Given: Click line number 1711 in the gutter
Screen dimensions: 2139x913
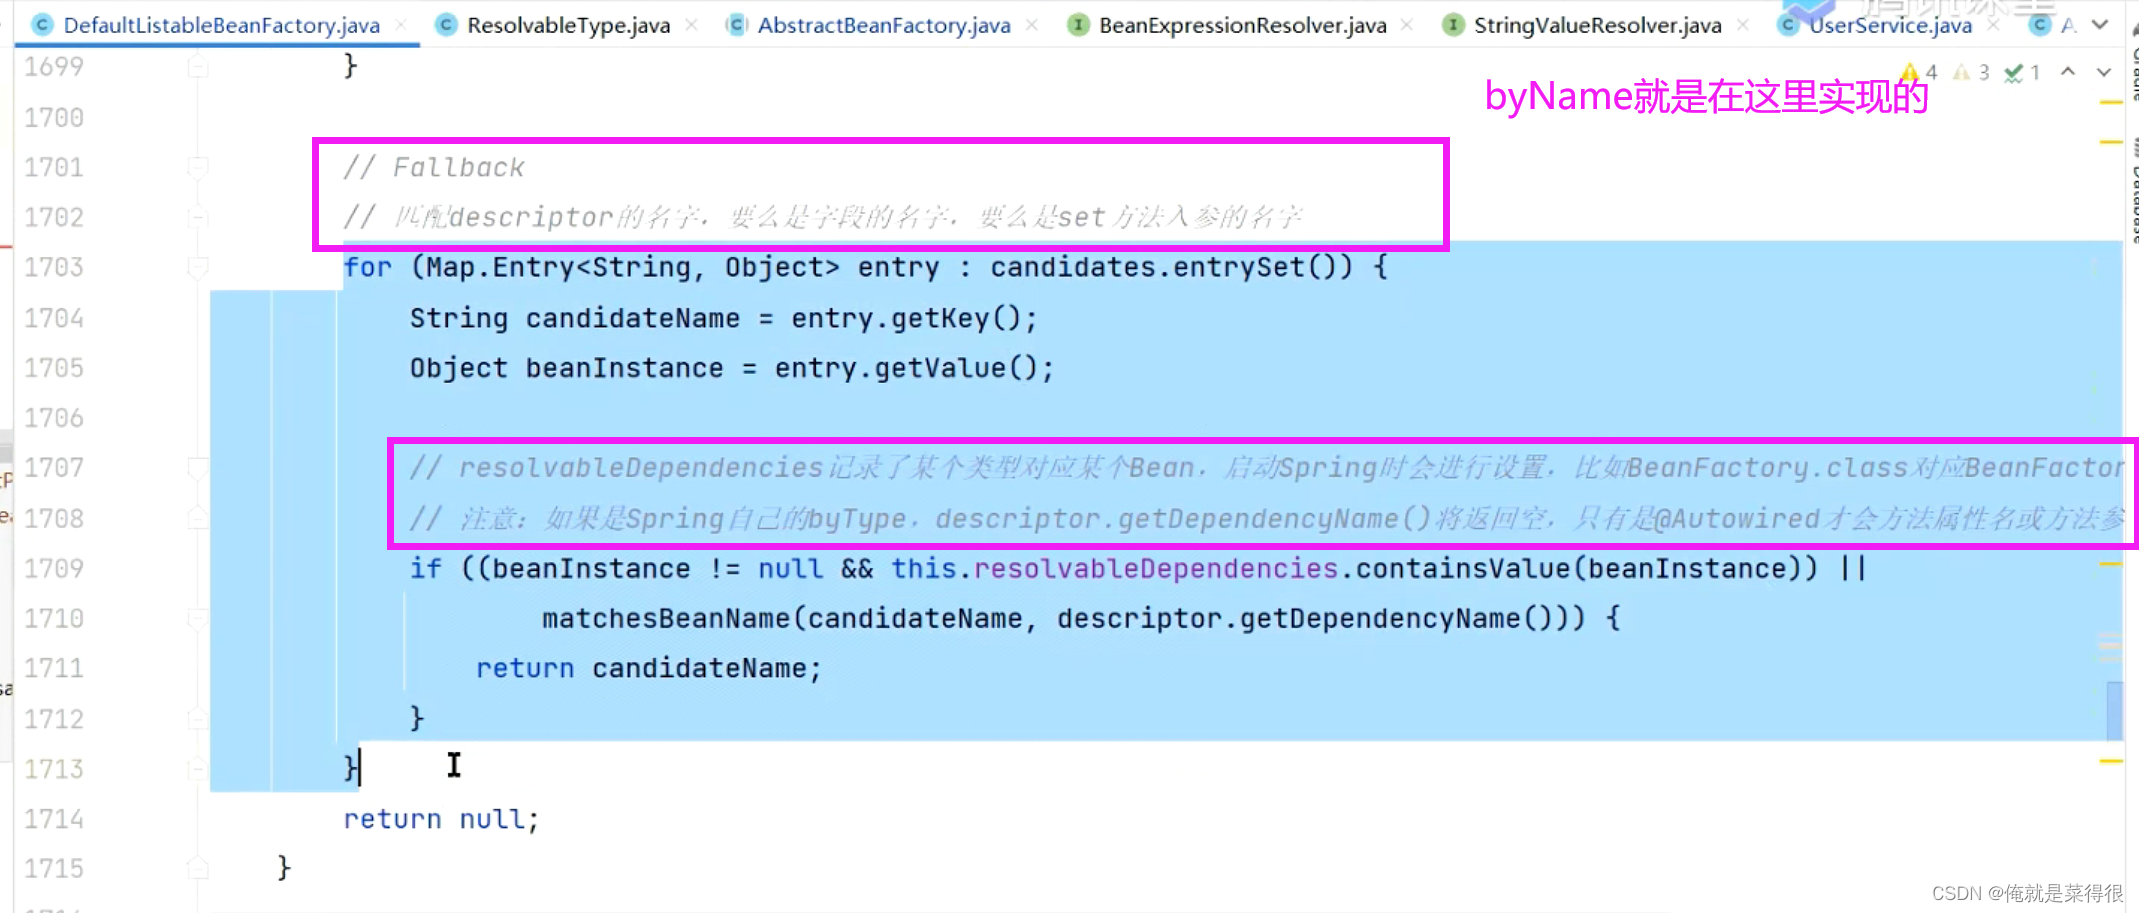Looking at the screenshot, I should [54, 668].
